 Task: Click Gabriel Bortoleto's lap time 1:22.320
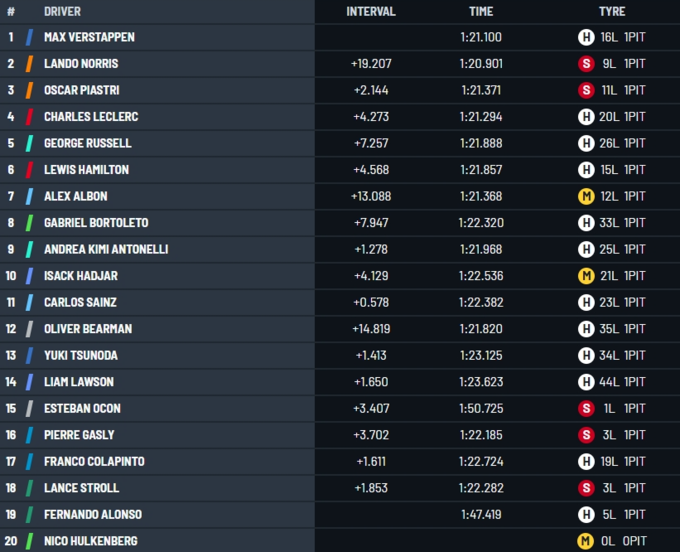481,223
